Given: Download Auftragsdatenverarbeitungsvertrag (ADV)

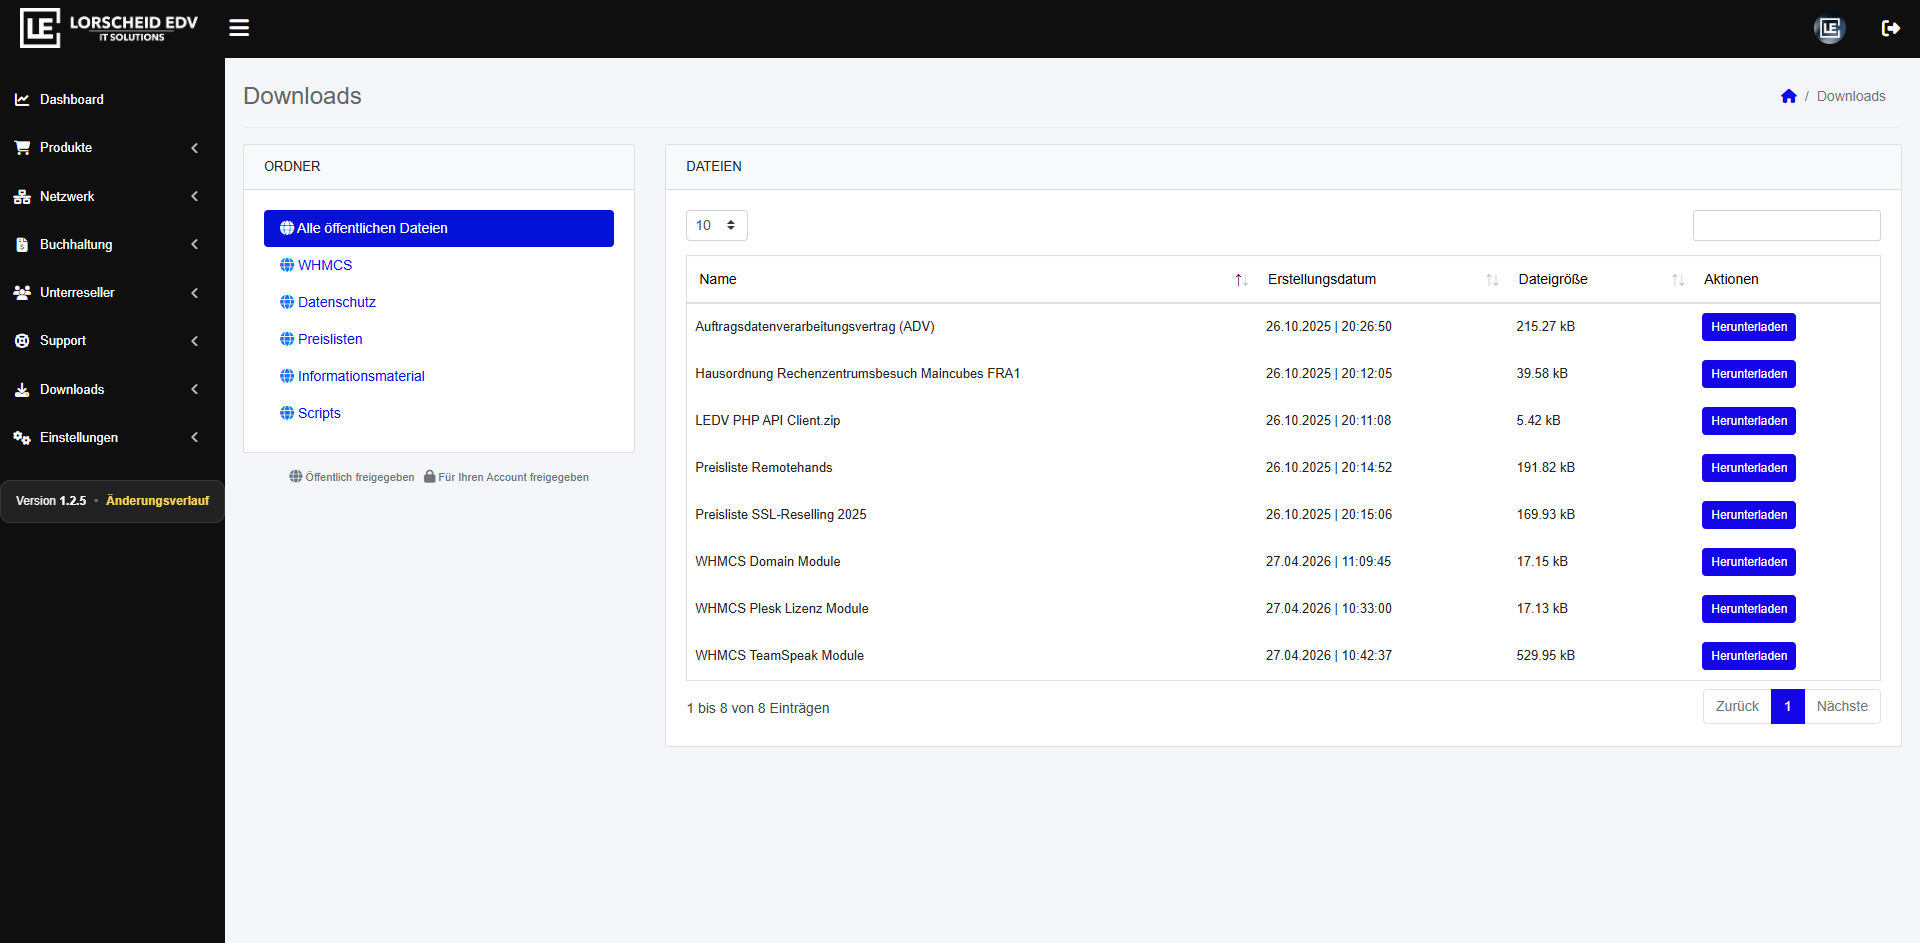Looking at the screenshot, I should [1748, 327].
